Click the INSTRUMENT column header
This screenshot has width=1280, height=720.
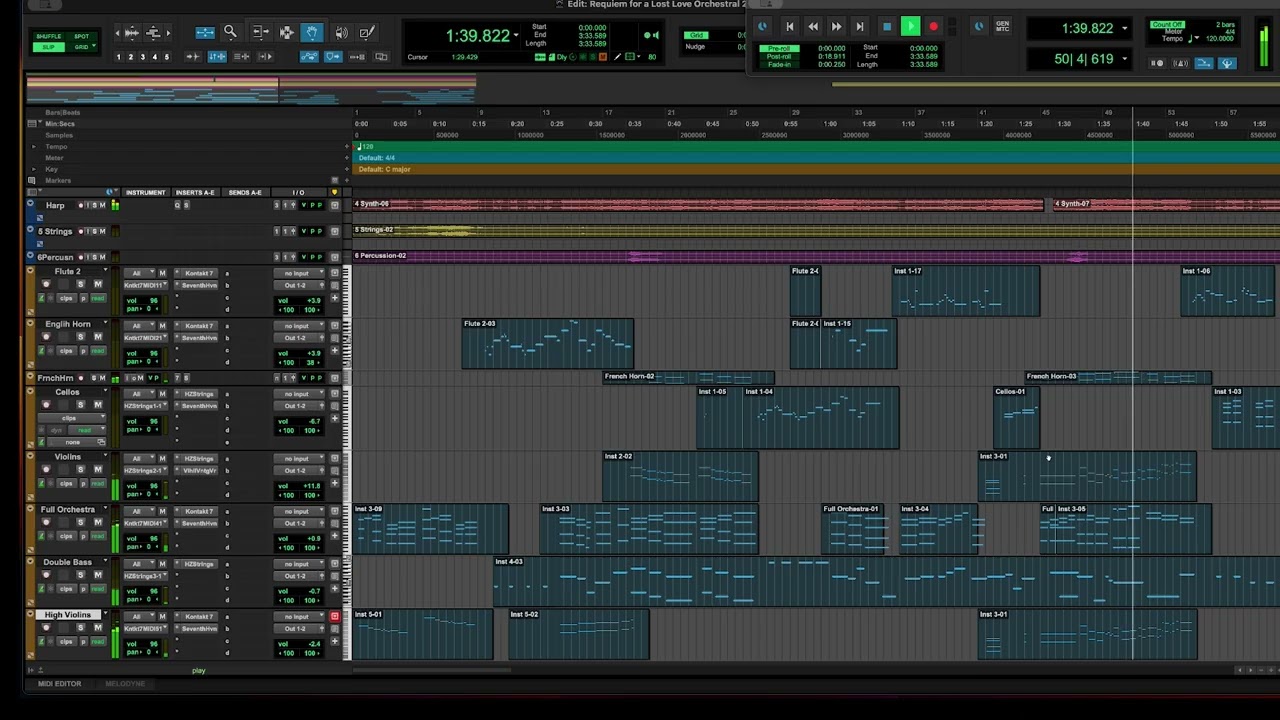[146, 192]
